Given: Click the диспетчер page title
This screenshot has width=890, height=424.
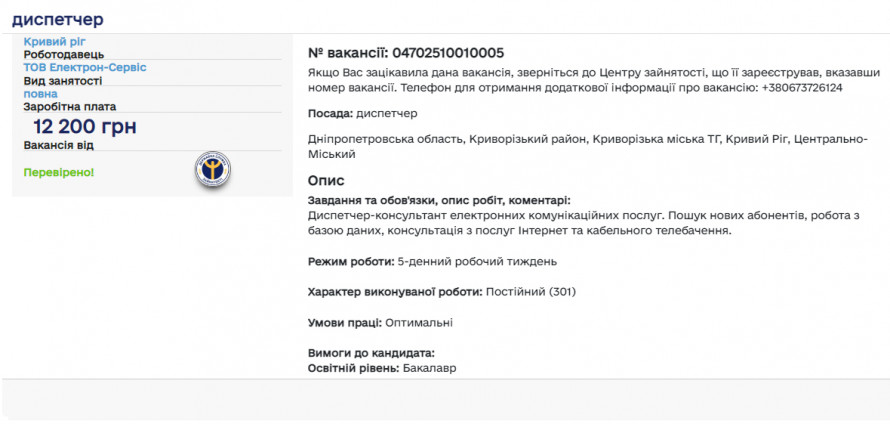Looking at the screenshot, I should 57,20.
